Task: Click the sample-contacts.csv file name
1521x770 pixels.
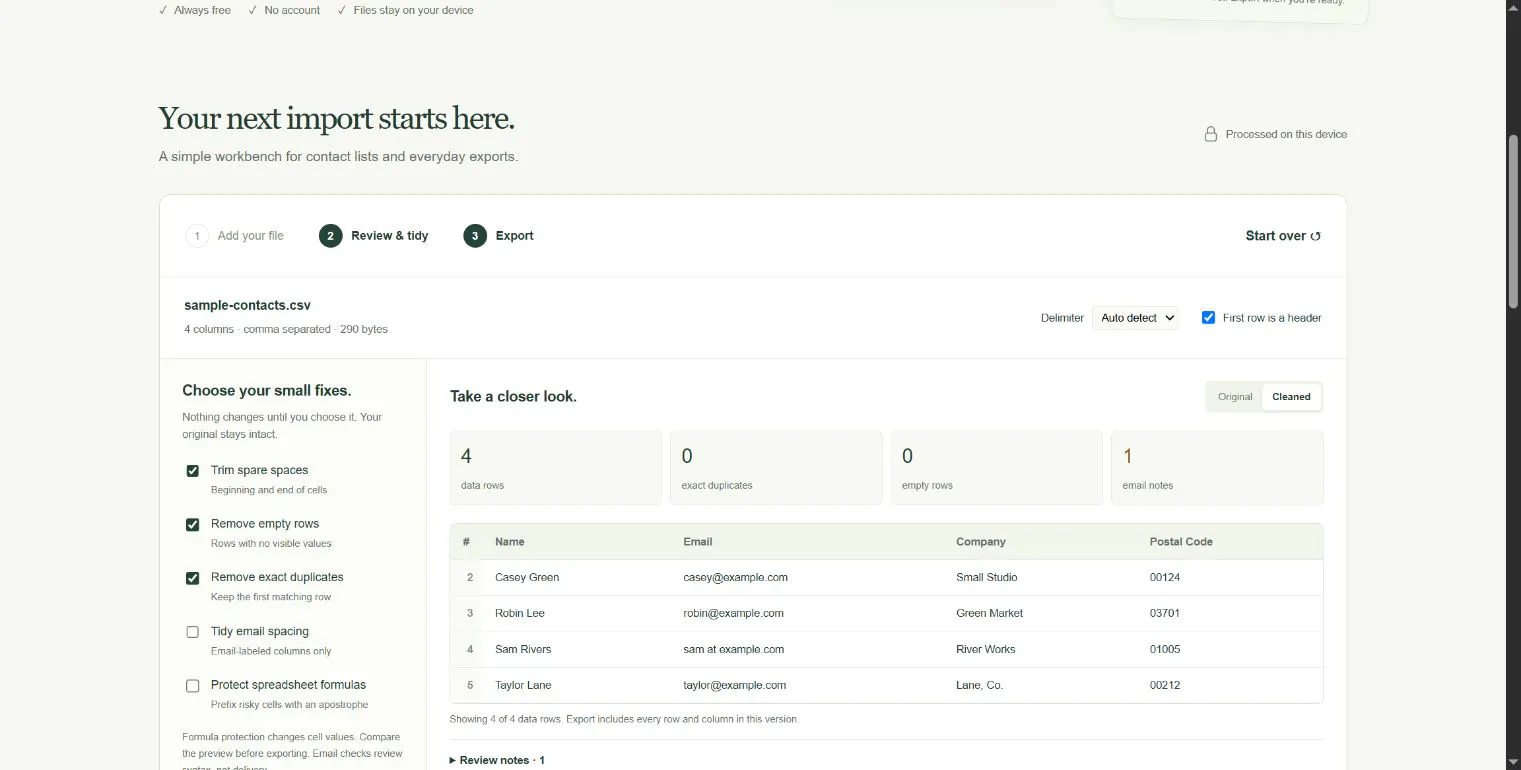Action: pyautogui.click(x=248, y=306)
